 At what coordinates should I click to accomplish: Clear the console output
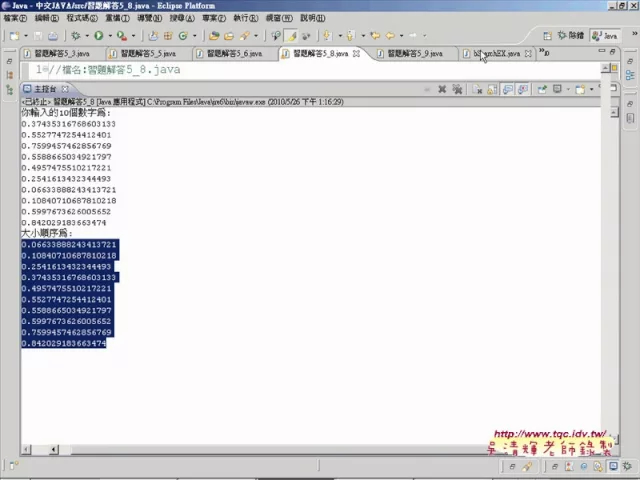point(477,89)
